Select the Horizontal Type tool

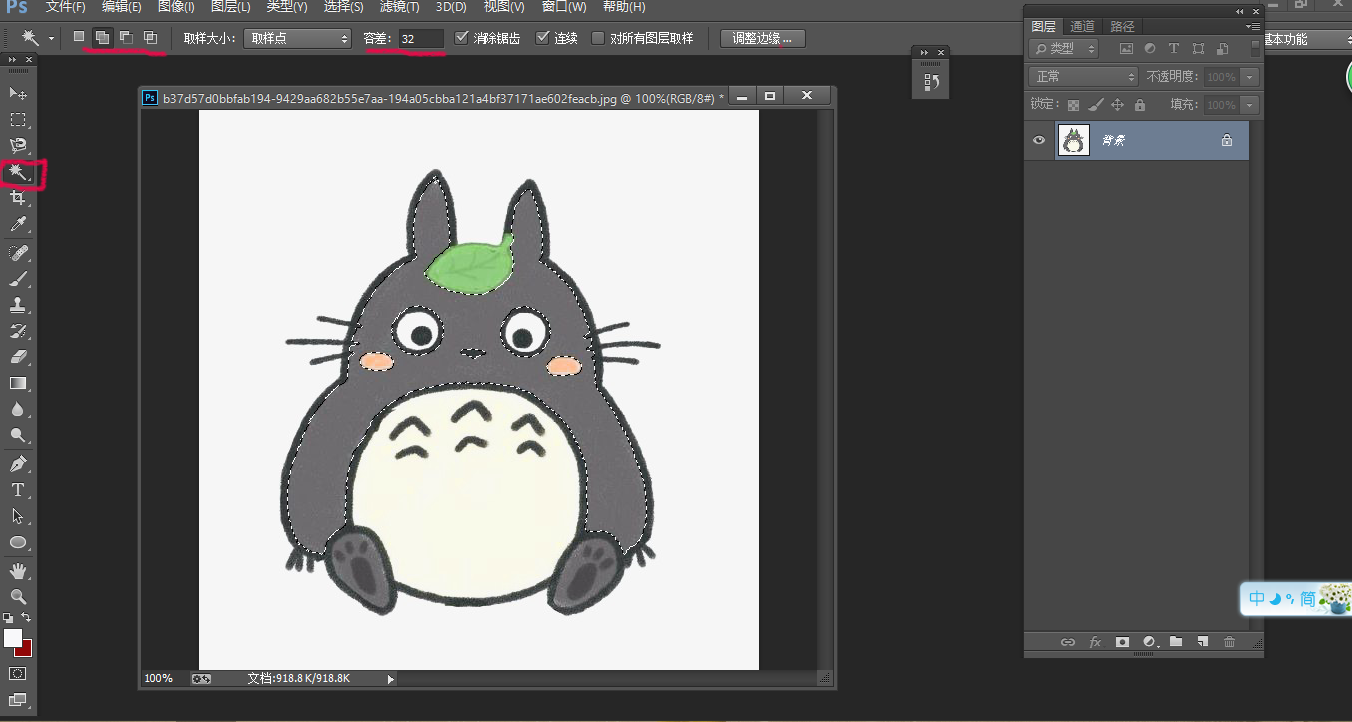pyautogui.click(x=18, y=490)
